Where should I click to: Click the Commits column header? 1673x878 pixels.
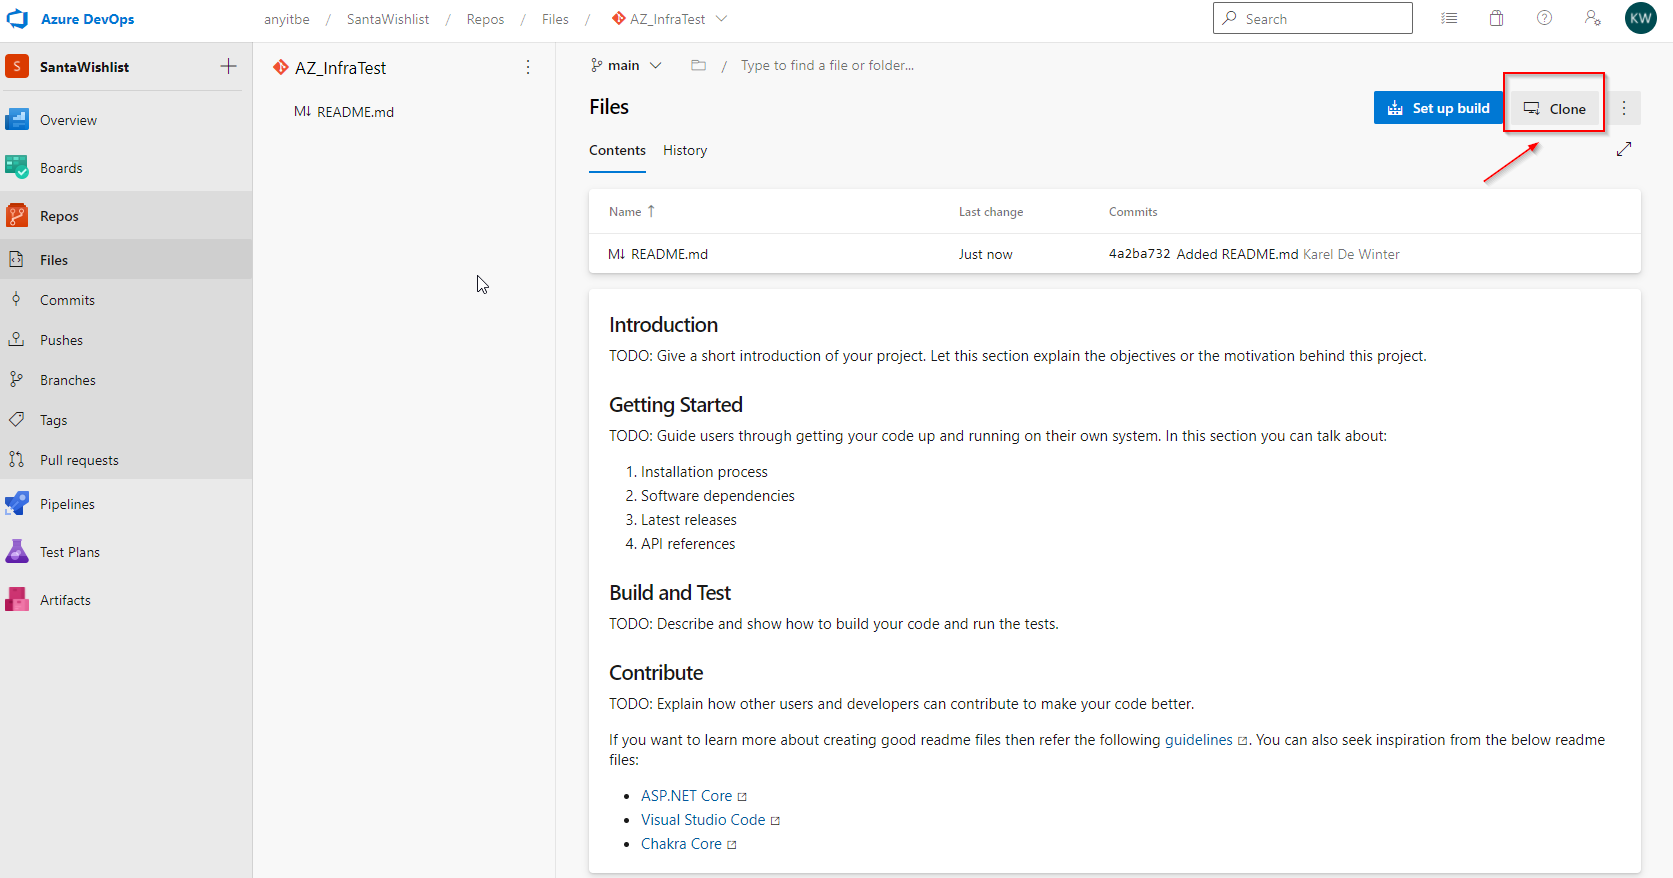1133,212
